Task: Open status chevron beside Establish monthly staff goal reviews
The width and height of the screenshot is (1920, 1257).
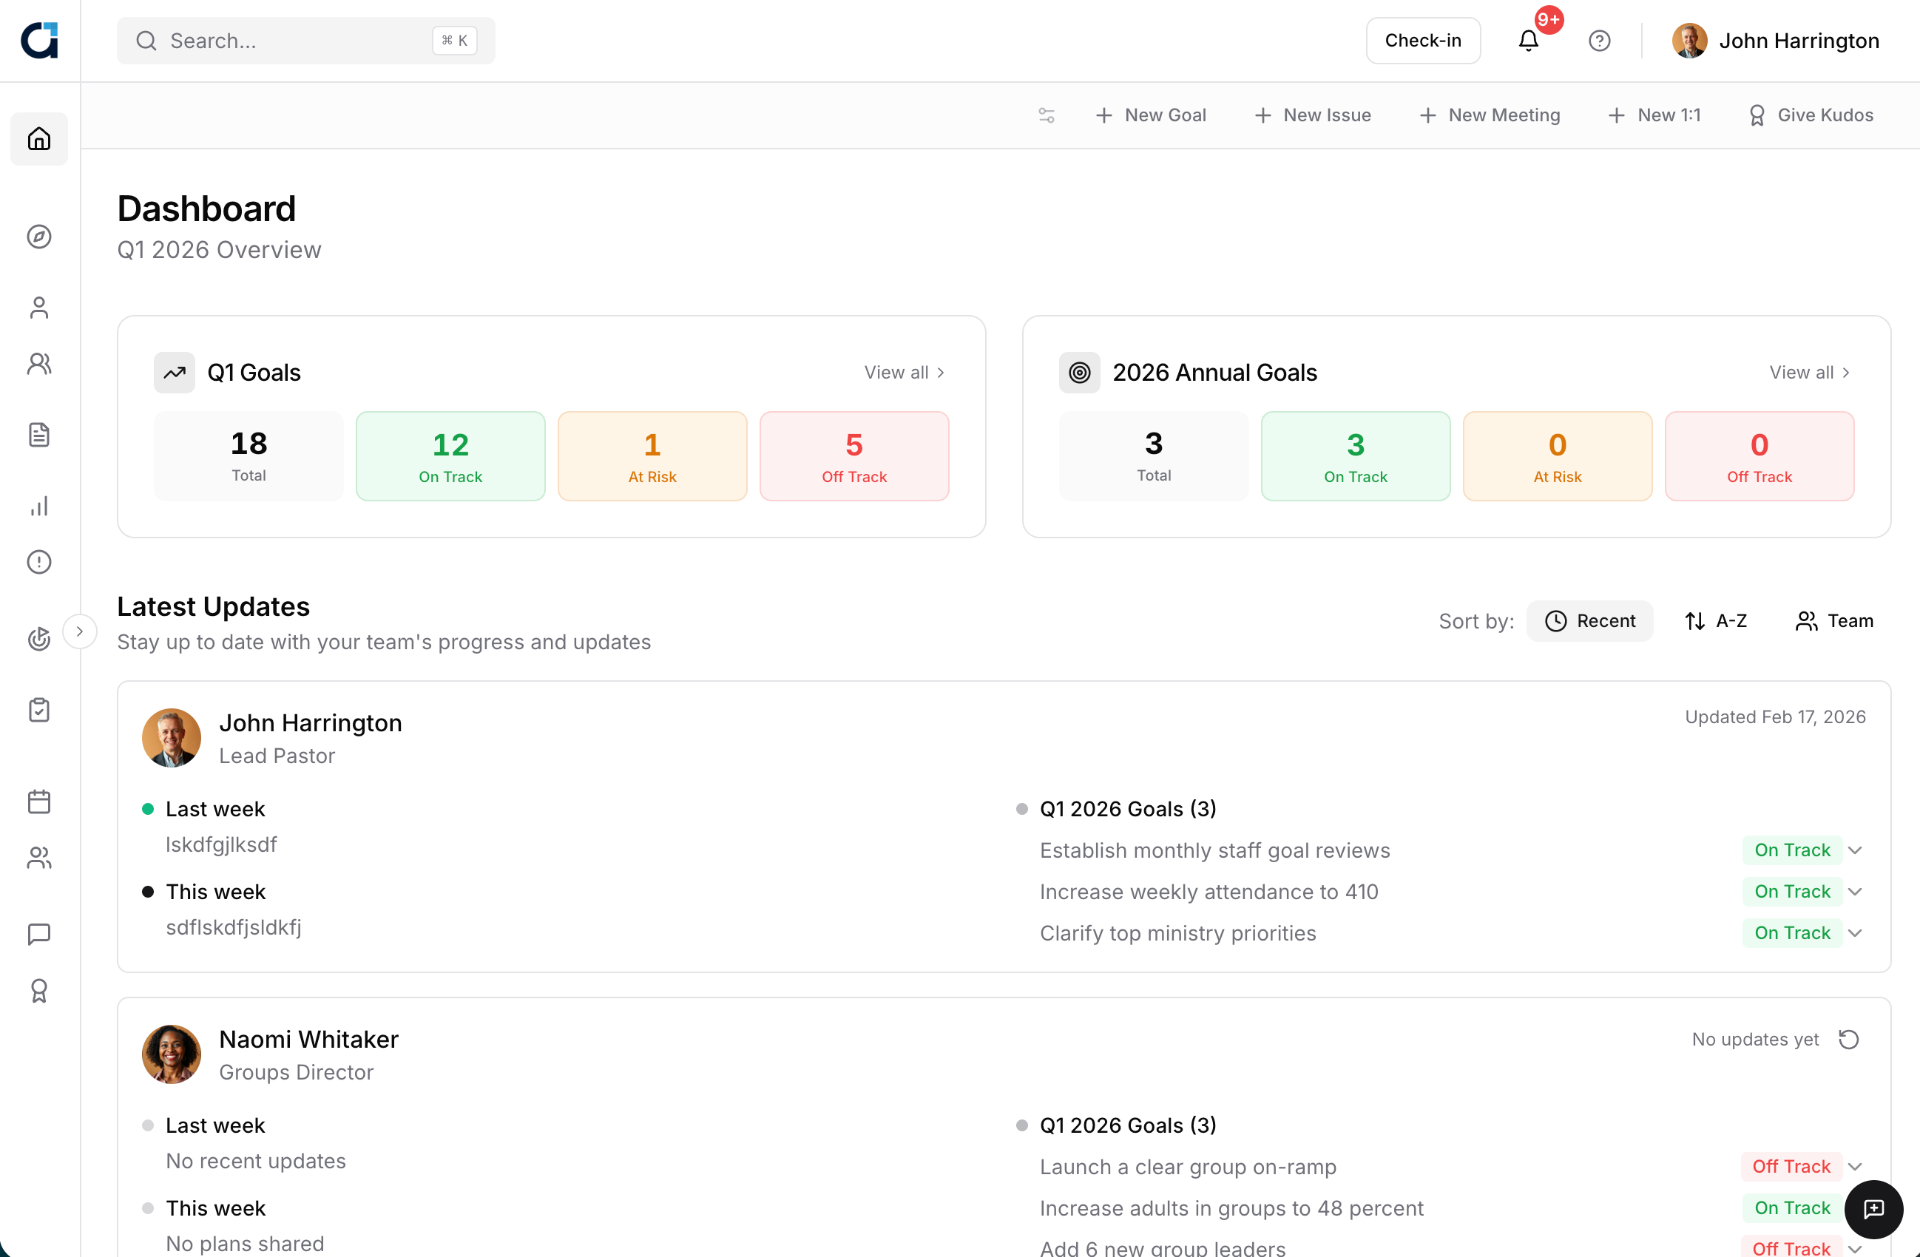Action: [1856, 850]
